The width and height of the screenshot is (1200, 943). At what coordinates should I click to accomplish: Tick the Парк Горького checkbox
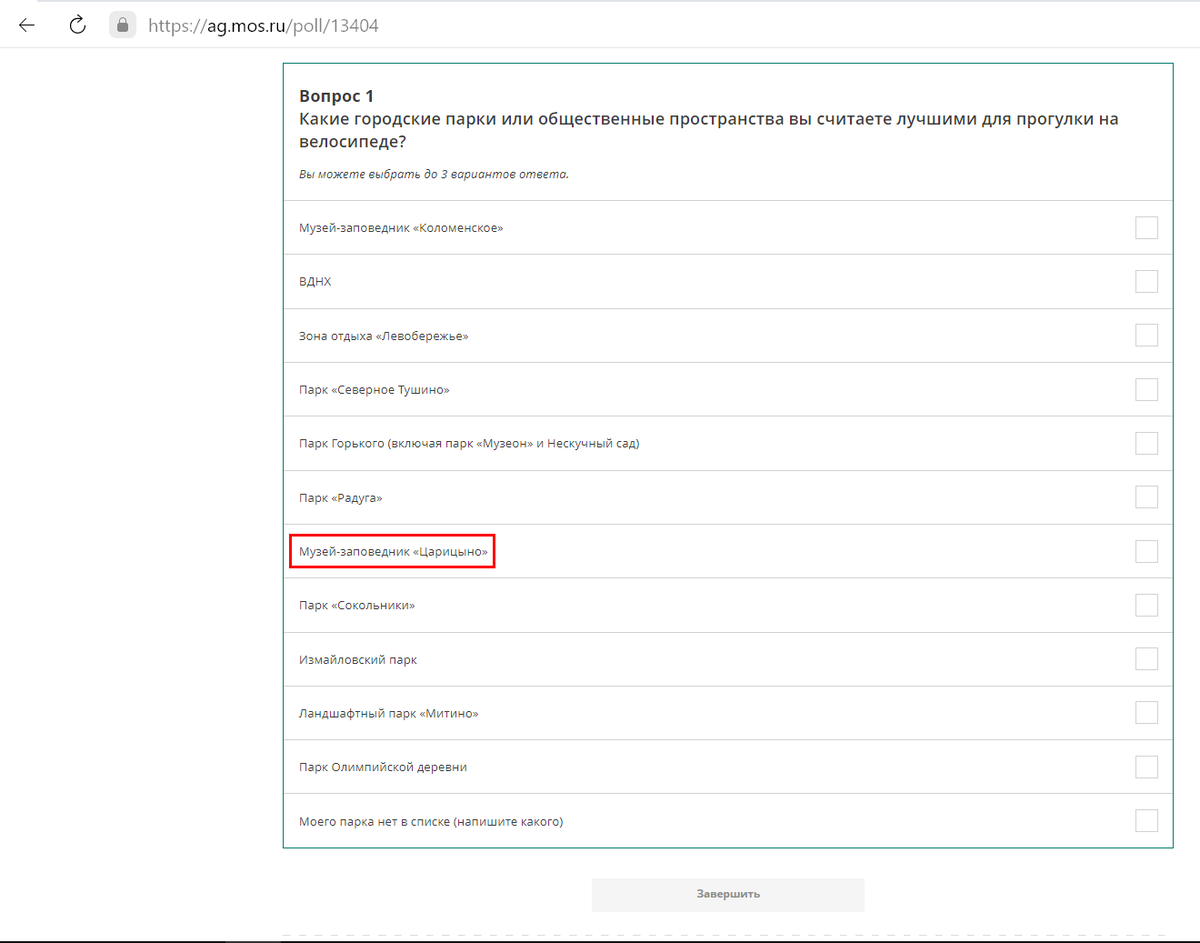pos(1146,444)
